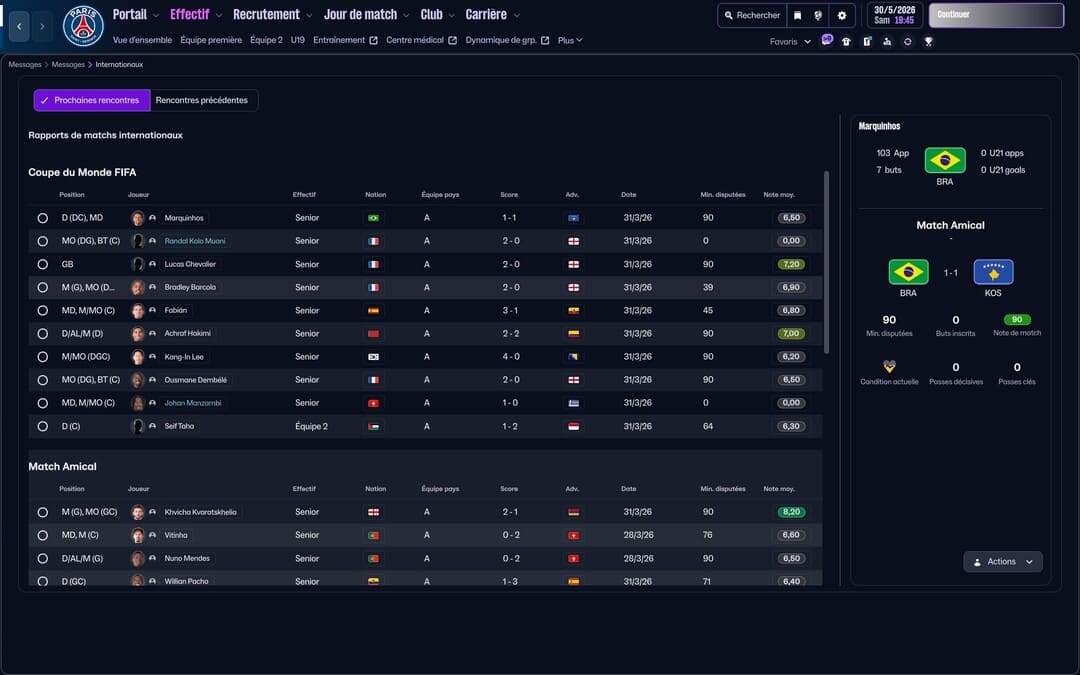1080x675 pixels.
Task: Select the radio button for Khvicha Kvaratskhelia
Action: [x=42, y=512]
